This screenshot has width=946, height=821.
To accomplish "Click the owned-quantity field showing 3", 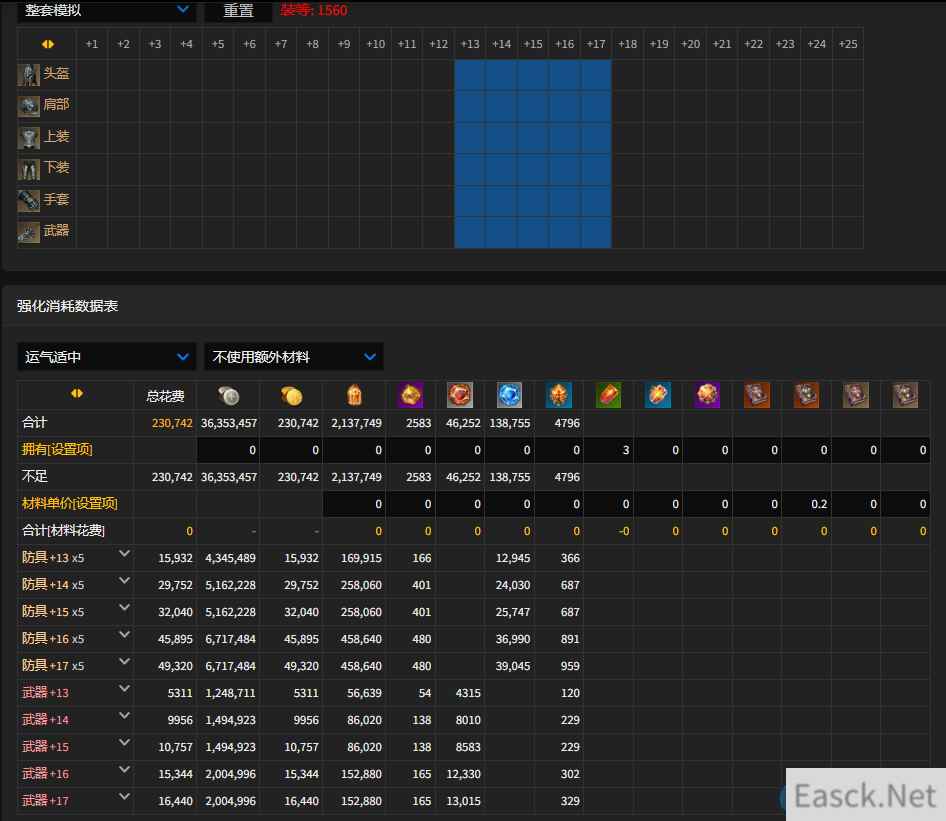I will pyautogui.click(x=608, y=450).
